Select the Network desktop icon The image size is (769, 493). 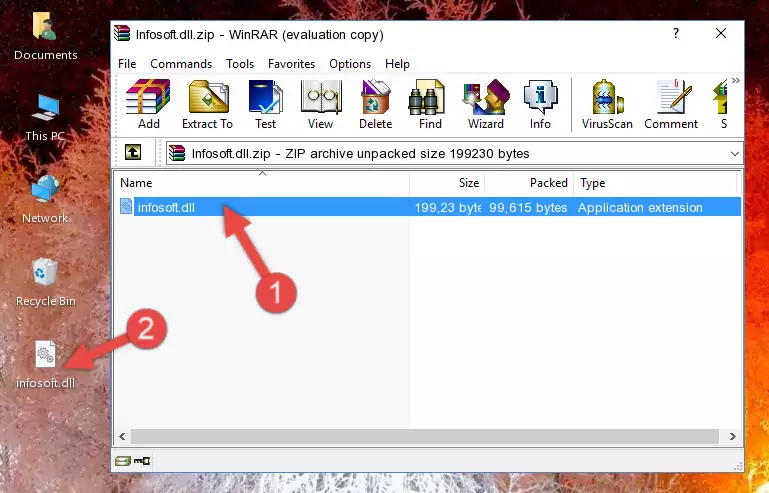[x=45, y=200]
